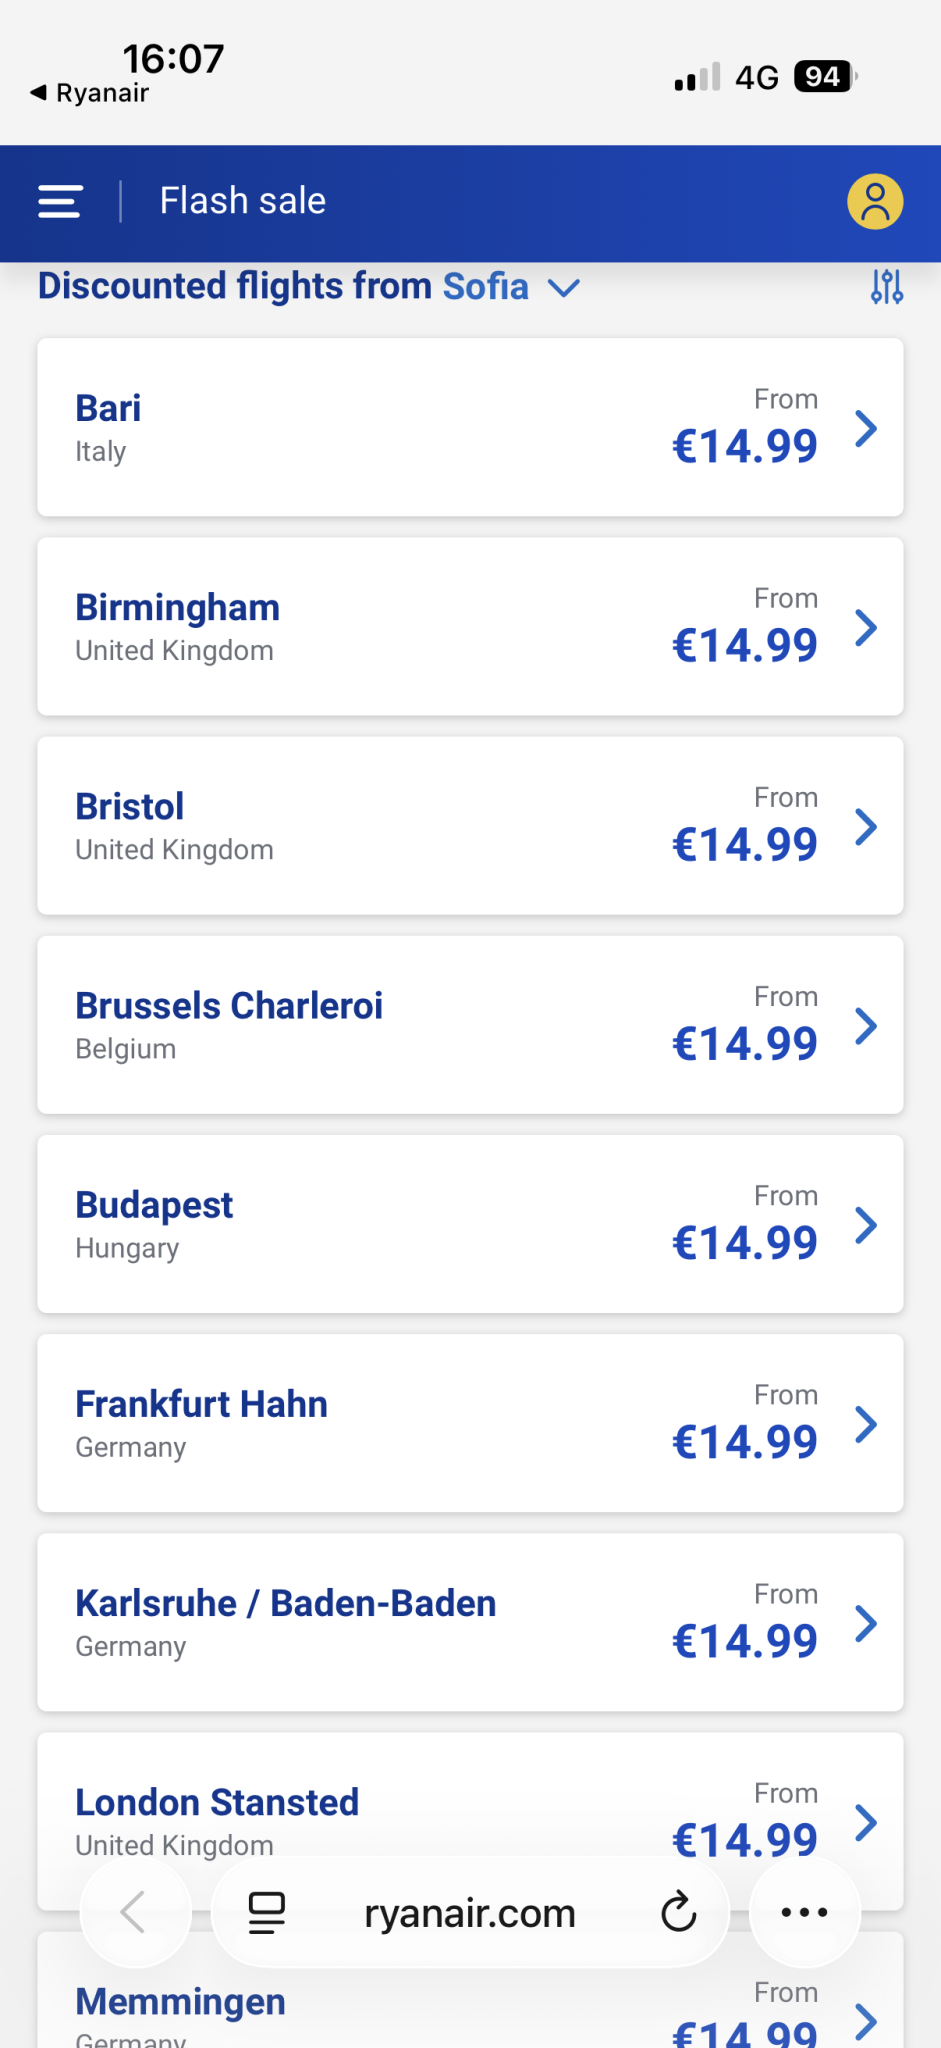The height and width of the screenshot is (2048, 941).
Task: Choose the Frankfurt Hahn flight card
Action: click(470, 1423)
